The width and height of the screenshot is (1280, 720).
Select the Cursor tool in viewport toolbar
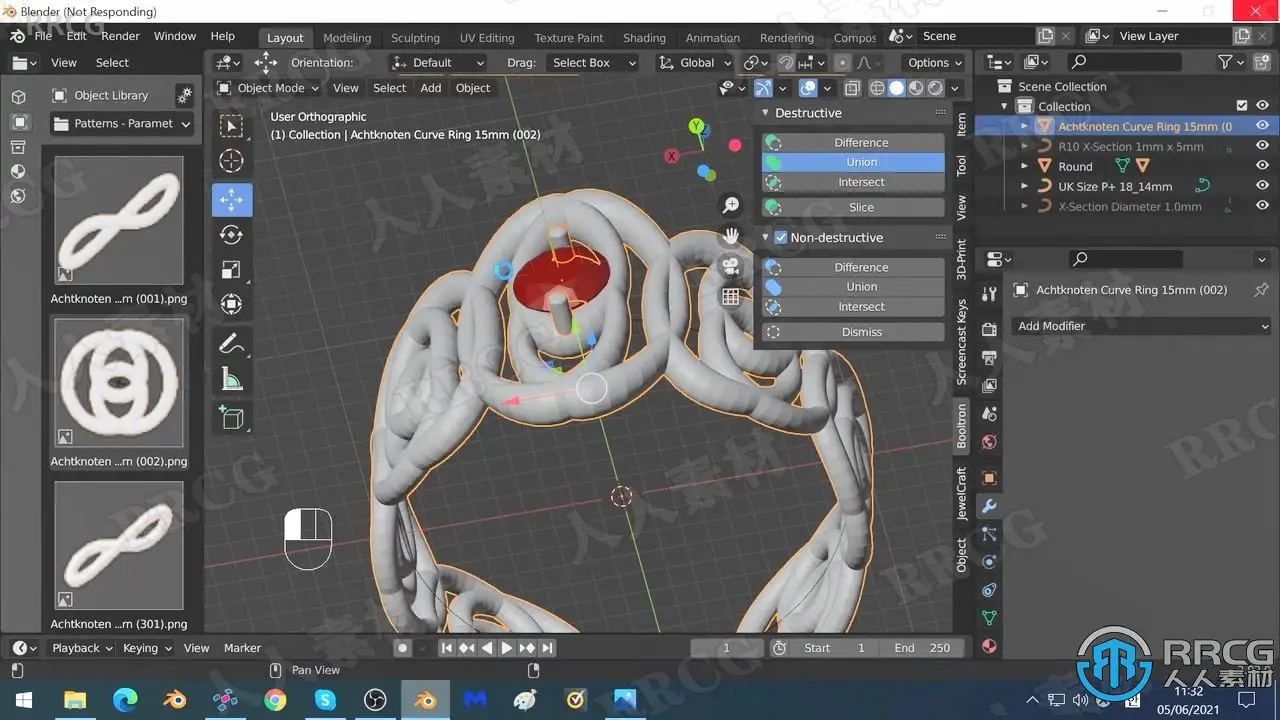click(231, 161)
